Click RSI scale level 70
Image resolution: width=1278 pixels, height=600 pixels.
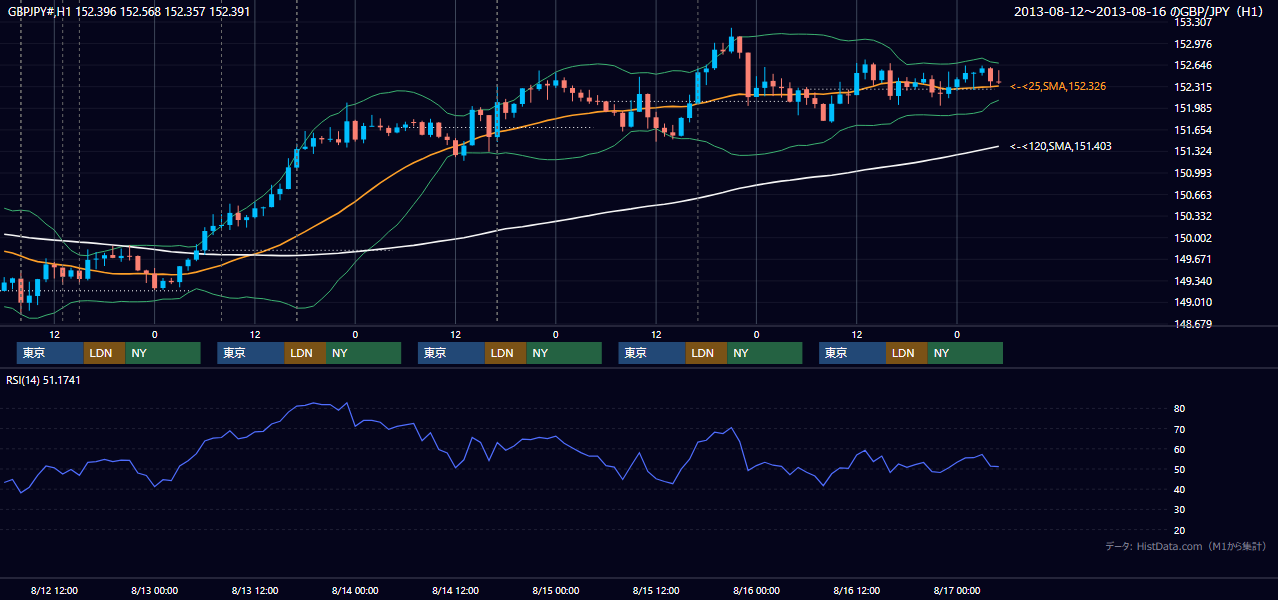(1179, 429)
